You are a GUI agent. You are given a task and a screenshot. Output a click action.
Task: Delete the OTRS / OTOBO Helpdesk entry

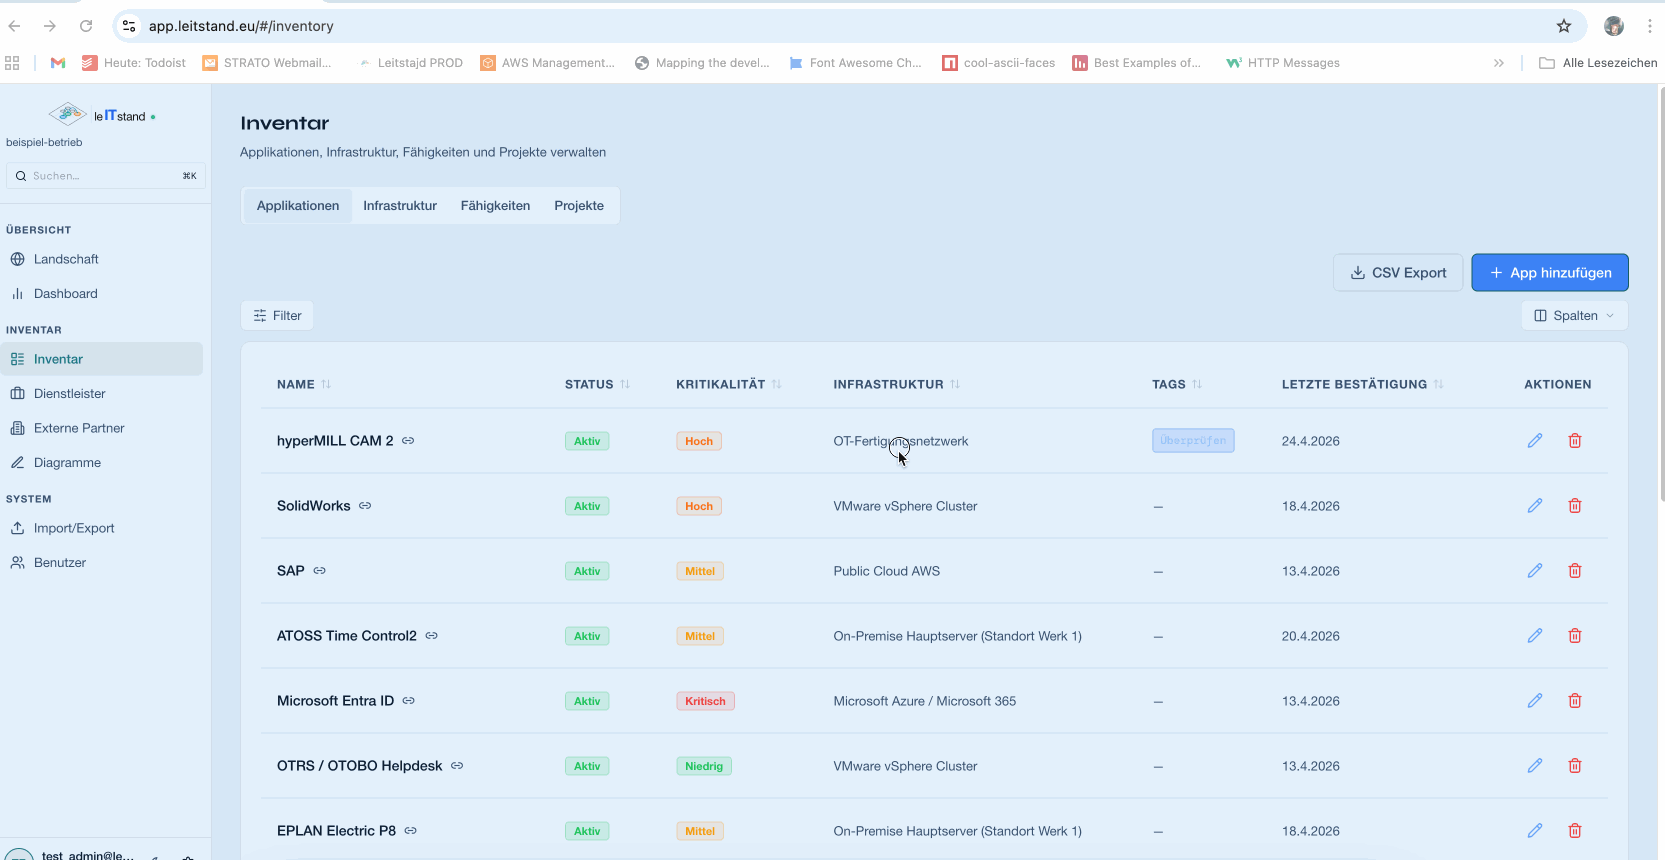(1575, 766)
